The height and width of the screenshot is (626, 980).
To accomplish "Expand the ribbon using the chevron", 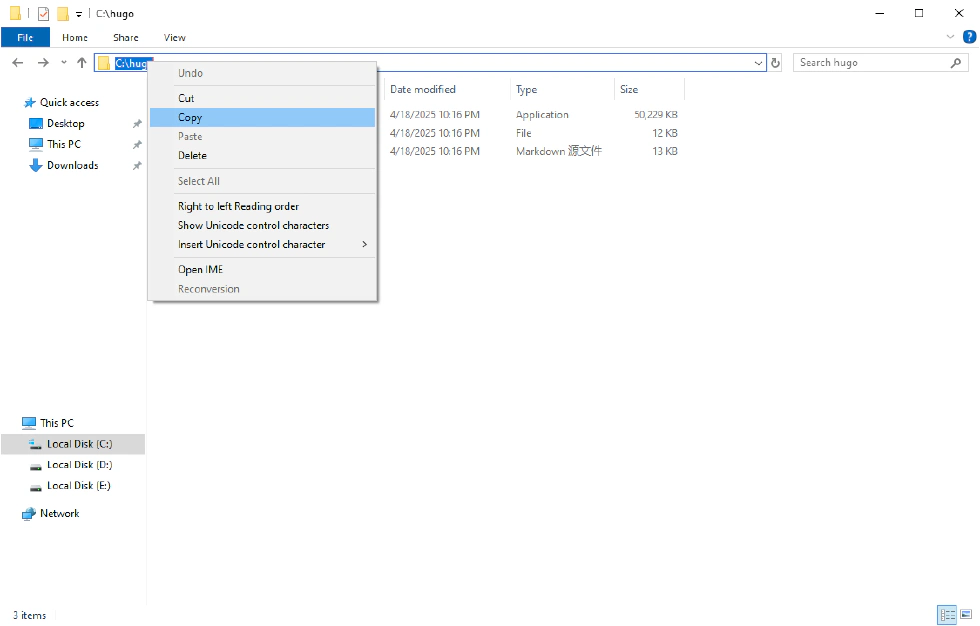I will [951, 37].
